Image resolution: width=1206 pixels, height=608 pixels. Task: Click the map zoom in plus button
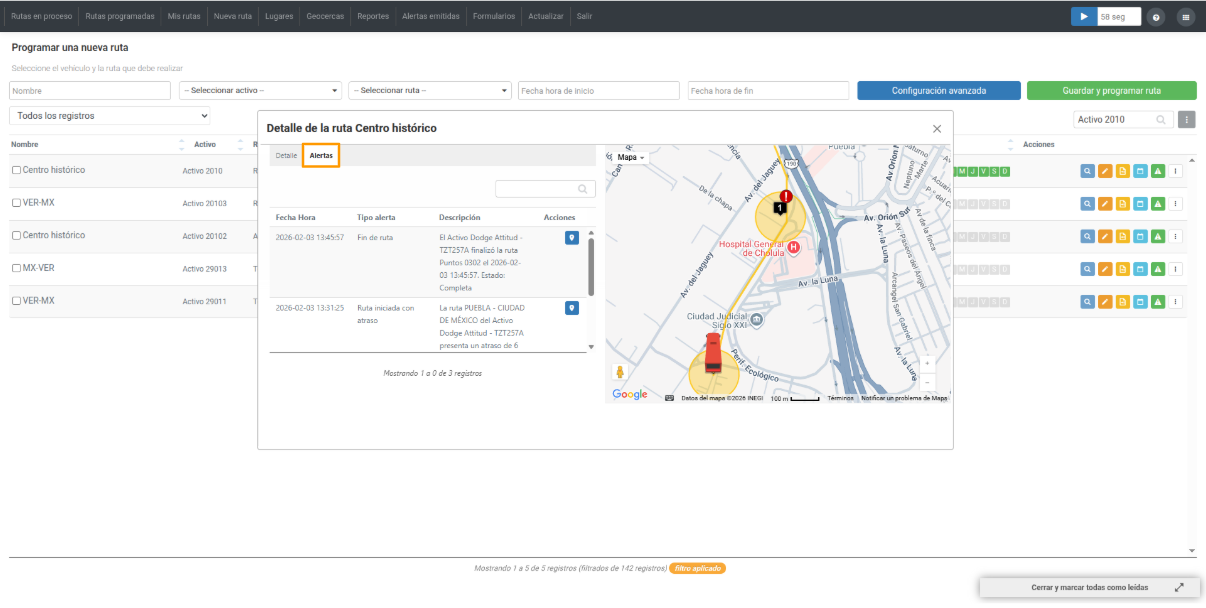(927, 363)
